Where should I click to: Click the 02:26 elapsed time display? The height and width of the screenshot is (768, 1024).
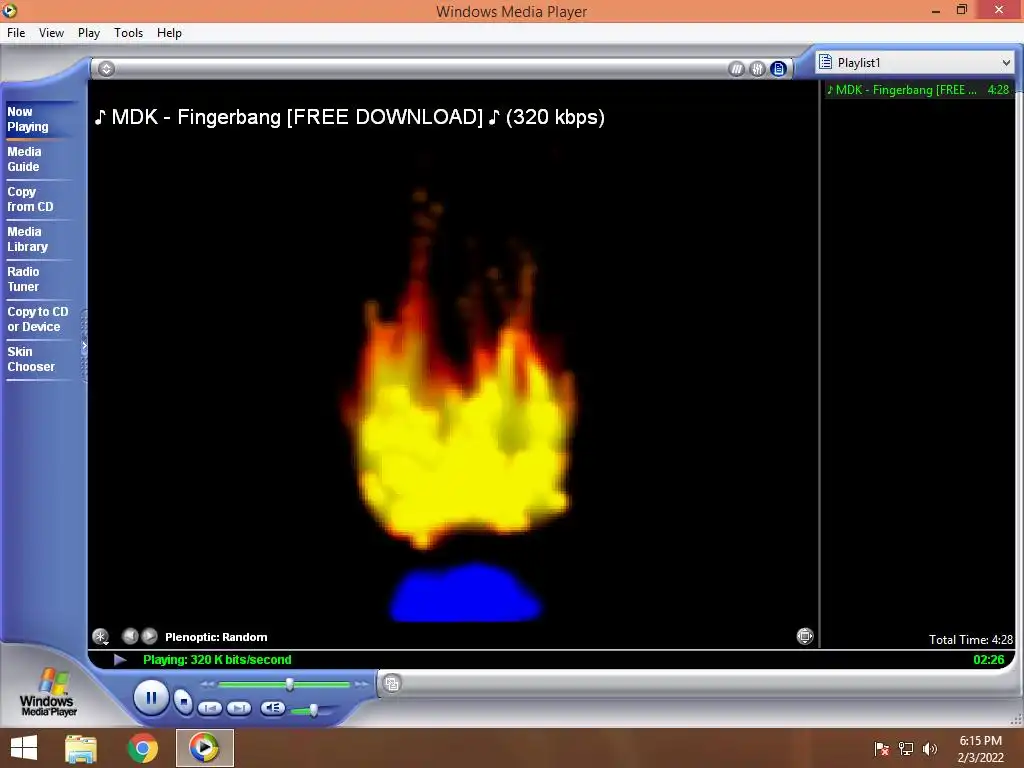coord(989,660)
